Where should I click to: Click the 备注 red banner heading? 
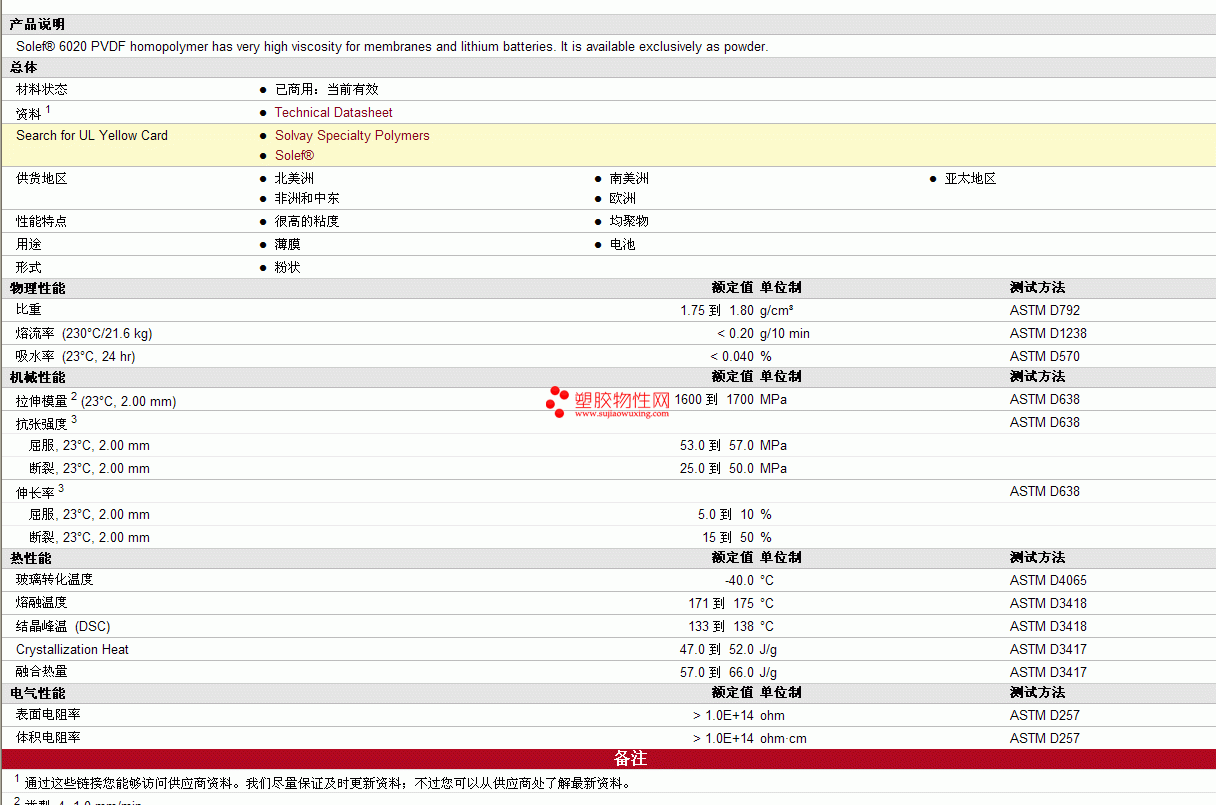630,759
